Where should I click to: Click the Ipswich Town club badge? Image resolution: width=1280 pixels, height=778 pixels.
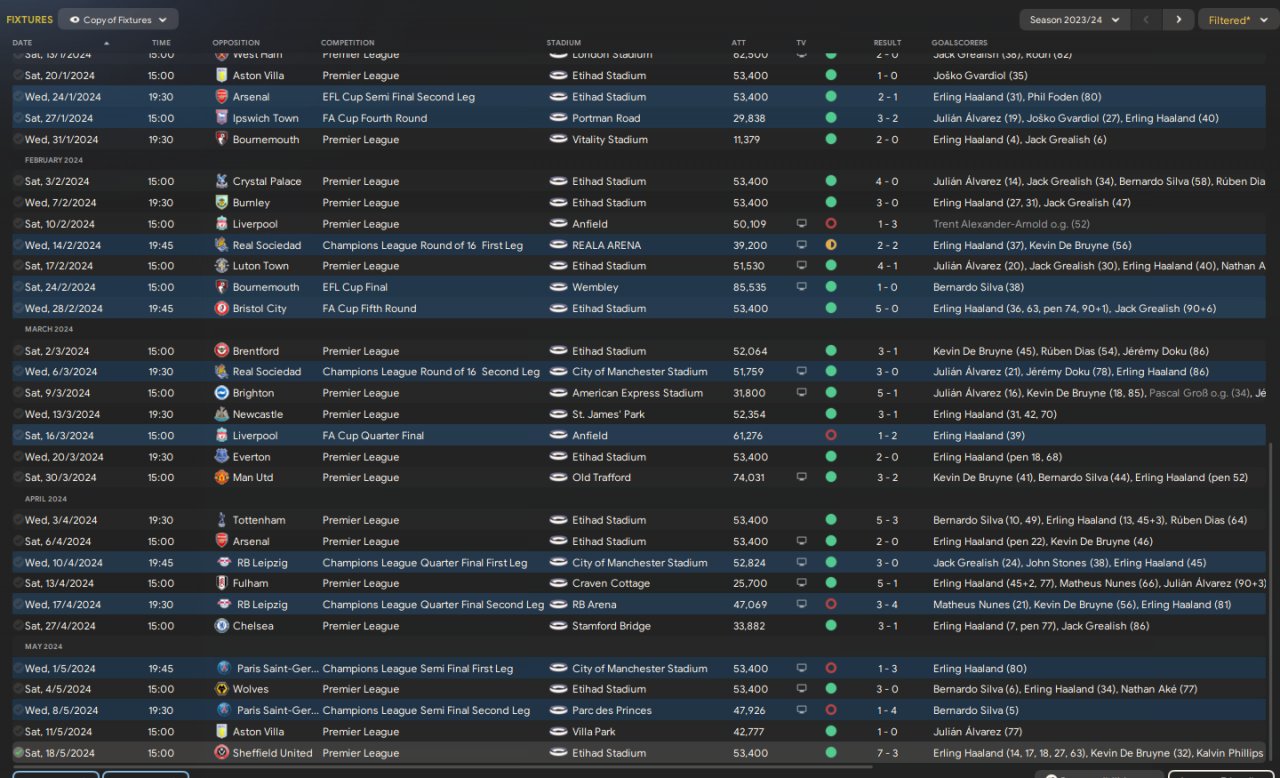coord(222,118)
